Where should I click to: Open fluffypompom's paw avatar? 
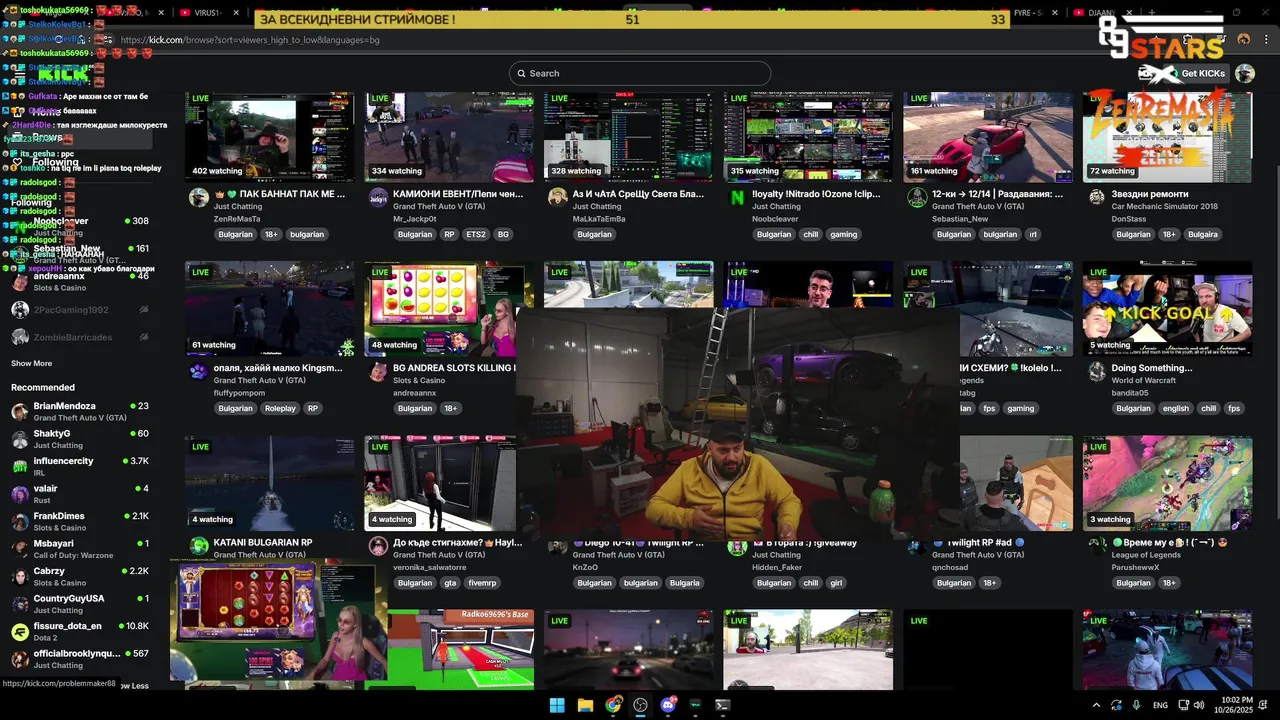tap(198, 372)
